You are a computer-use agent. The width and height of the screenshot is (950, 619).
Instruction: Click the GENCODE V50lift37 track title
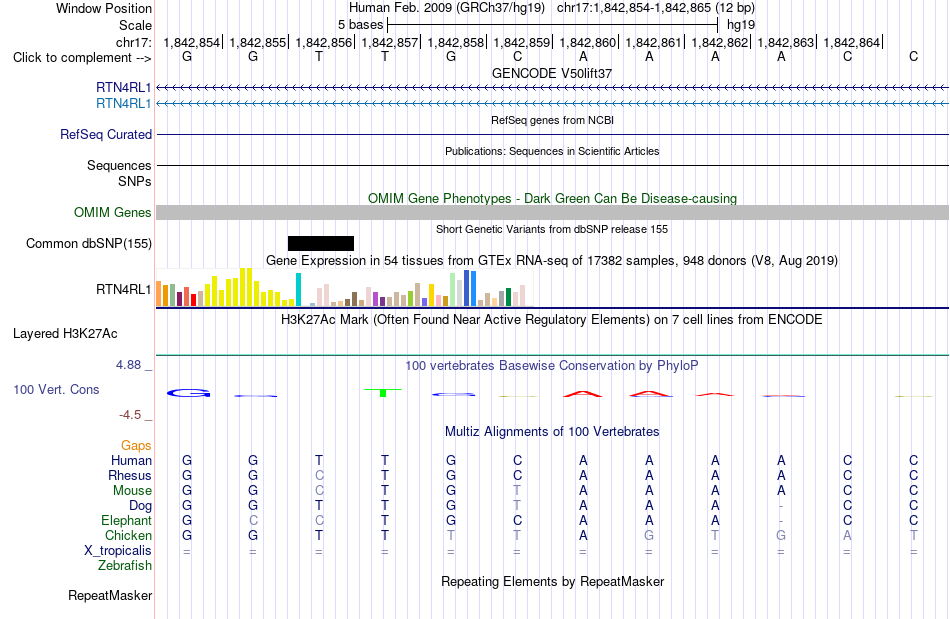[552, 73]
